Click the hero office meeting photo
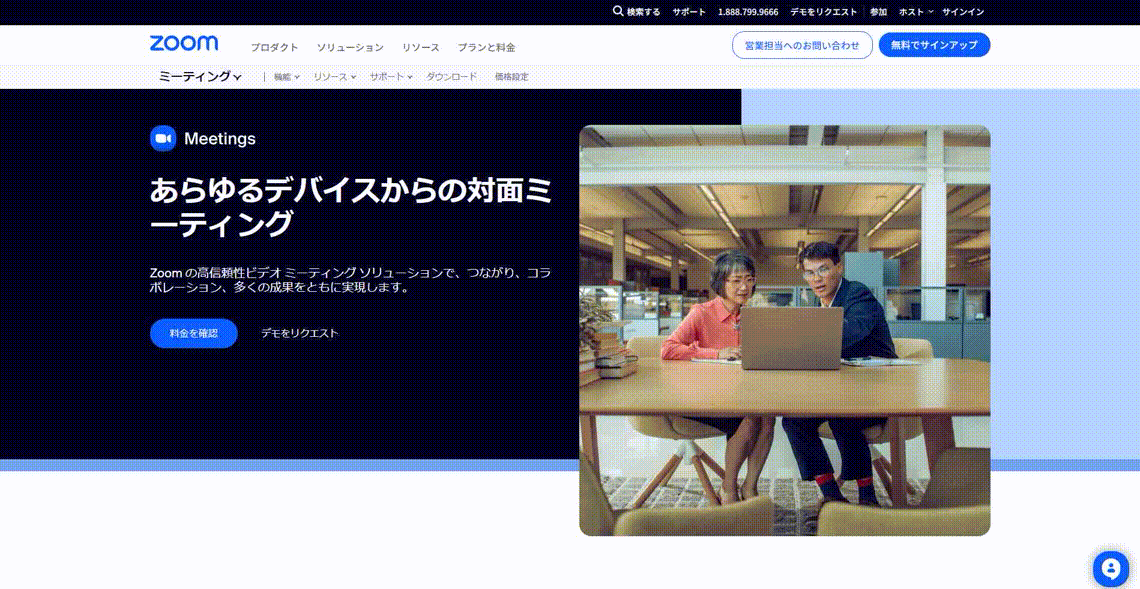Viewport: 1140px width, 589px height. point(784,331)
